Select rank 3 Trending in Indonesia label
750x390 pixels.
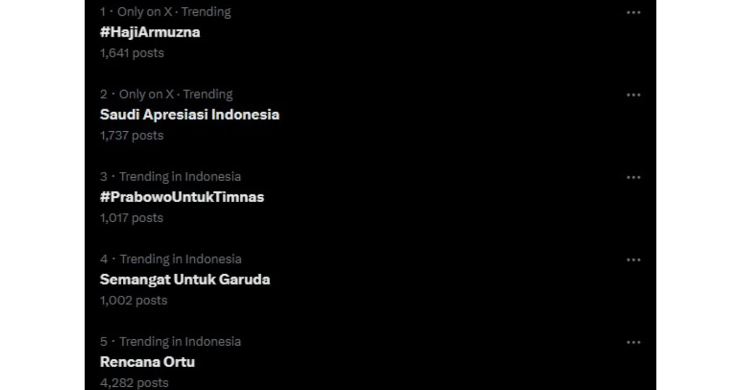tap(180, 177)
